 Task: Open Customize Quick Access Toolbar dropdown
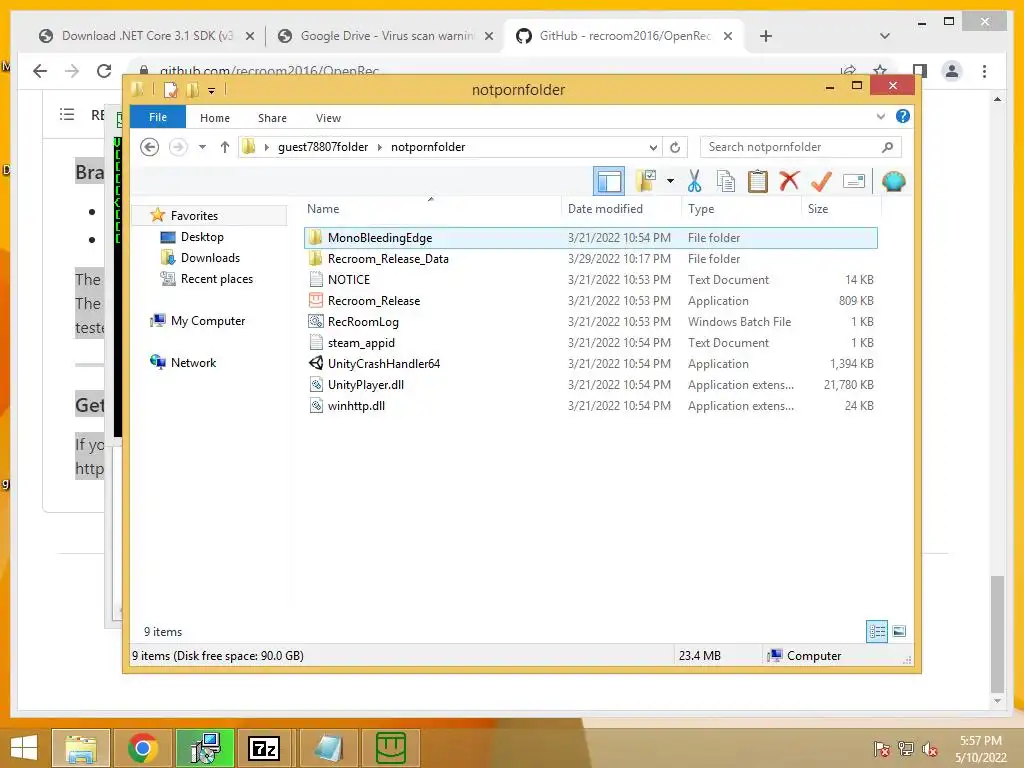[212, 90]
